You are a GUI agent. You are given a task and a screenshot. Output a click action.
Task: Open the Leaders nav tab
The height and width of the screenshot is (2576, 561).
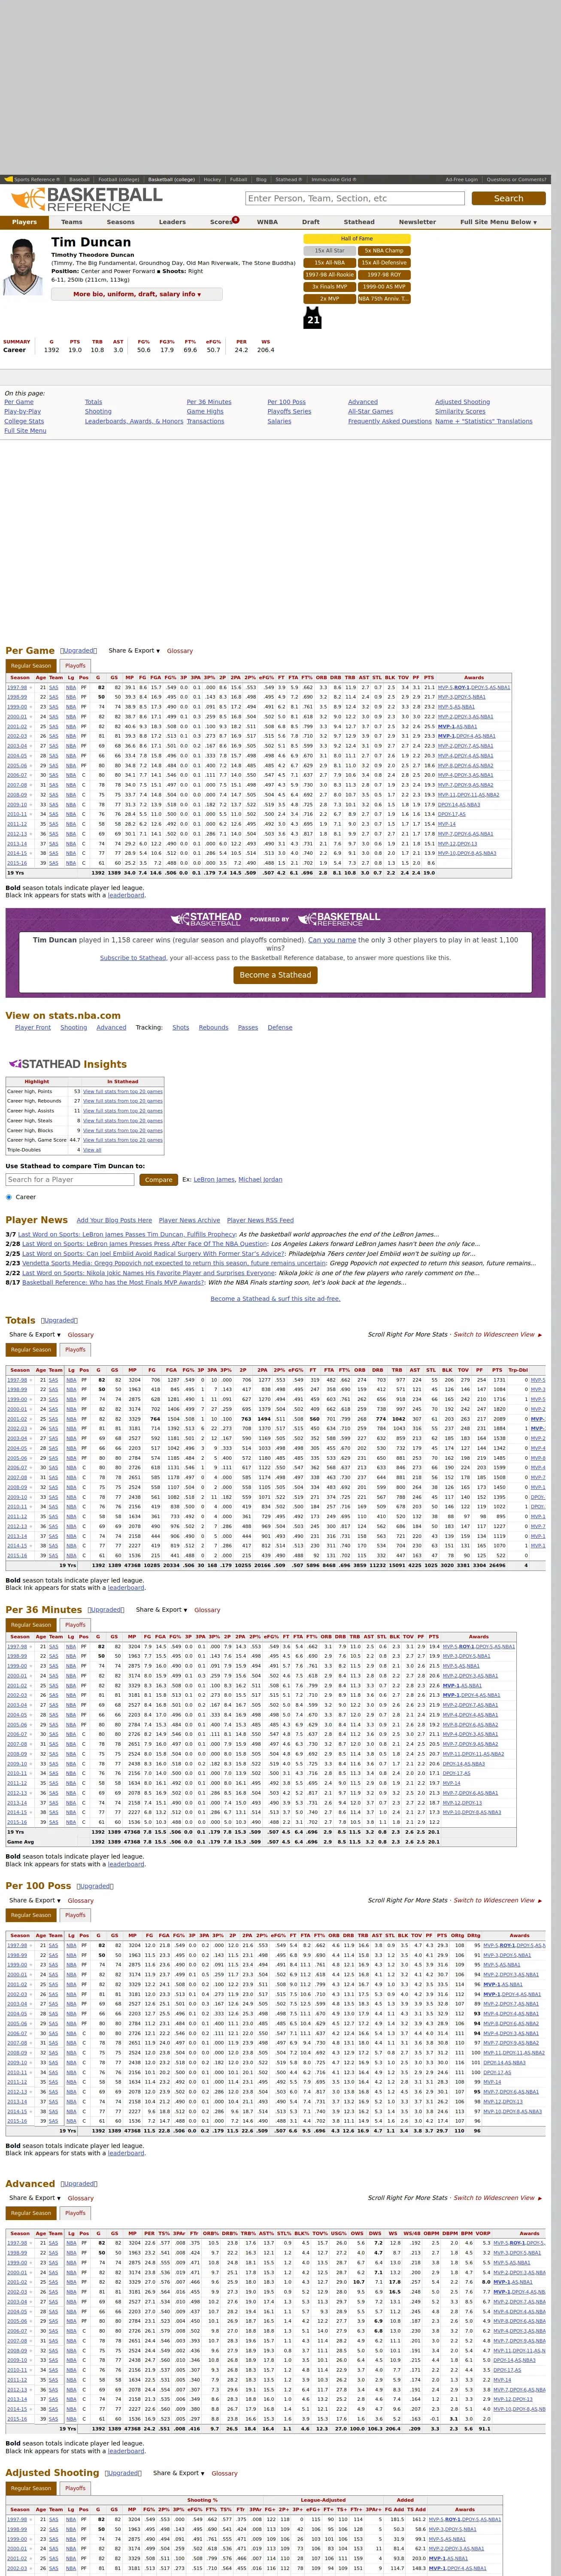(x=172, y=222)
